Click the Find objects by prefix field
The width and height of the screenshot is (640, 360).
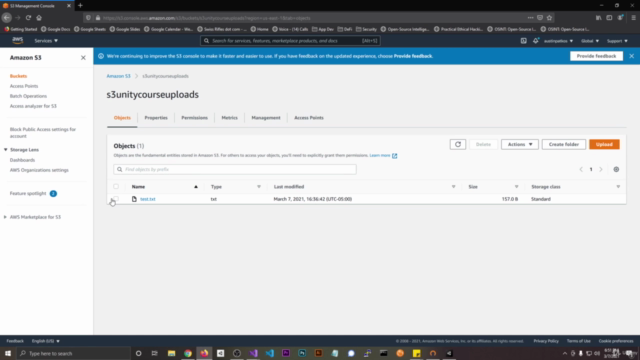point(235,169)
